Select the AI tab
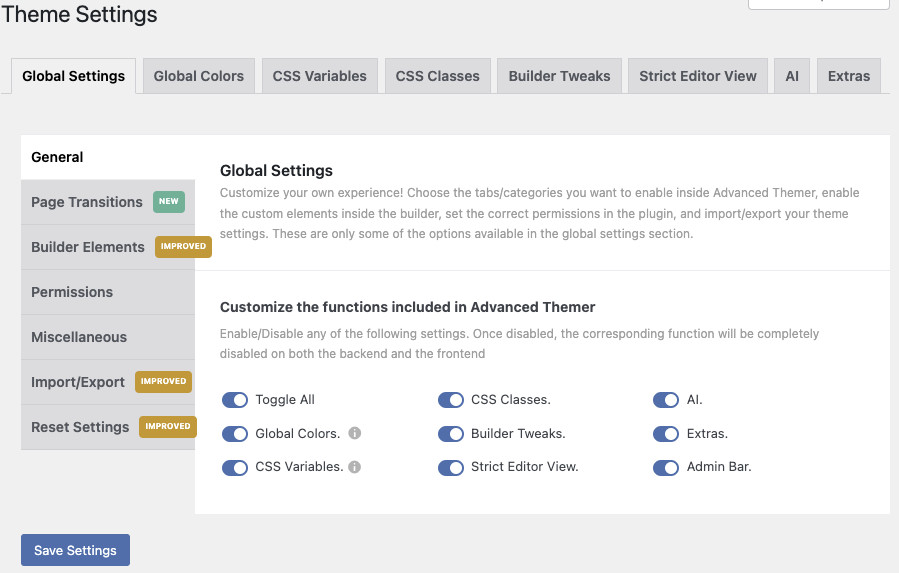The width and height of the screenshot is (899, 573). [792, 76]
